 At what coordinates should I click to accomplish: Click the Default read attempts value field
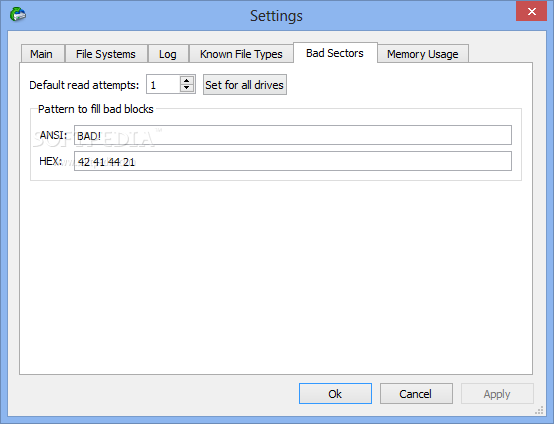point(164,85)
